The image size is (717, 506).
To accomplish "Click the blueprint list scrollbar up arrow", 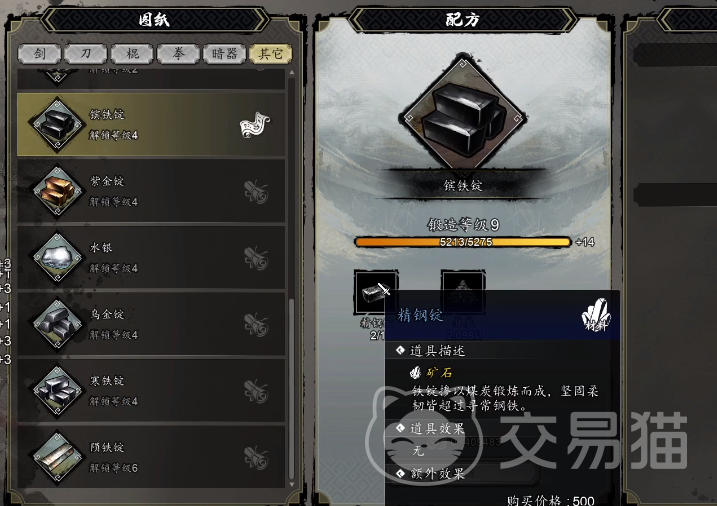I will [292, 73].
